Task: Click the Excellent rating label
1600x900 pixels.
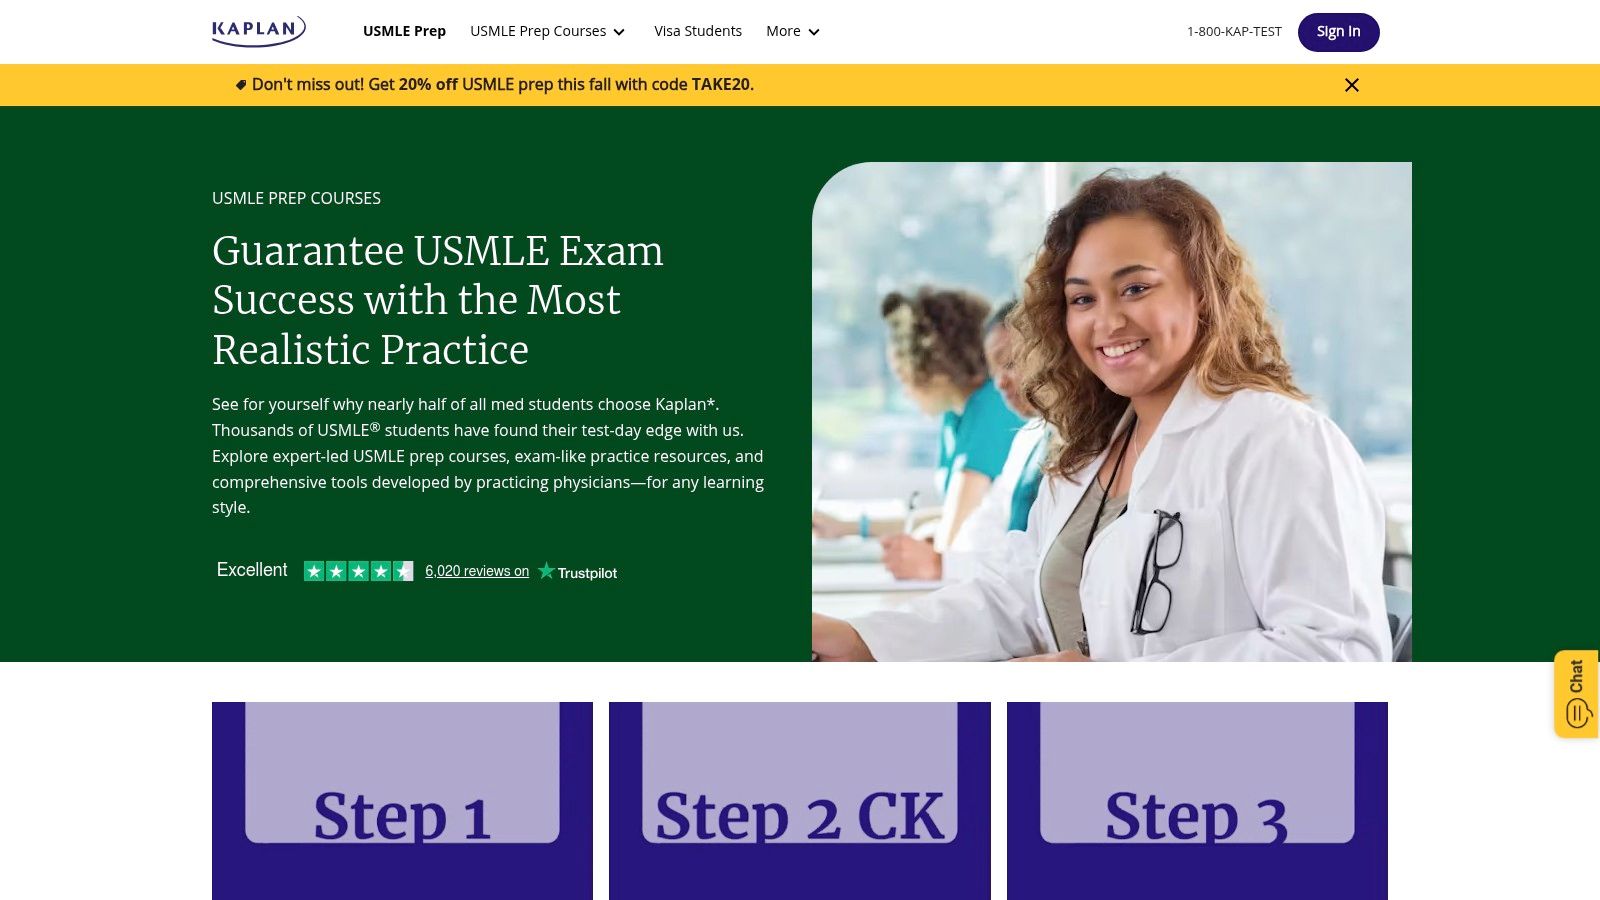Action: 252,570
